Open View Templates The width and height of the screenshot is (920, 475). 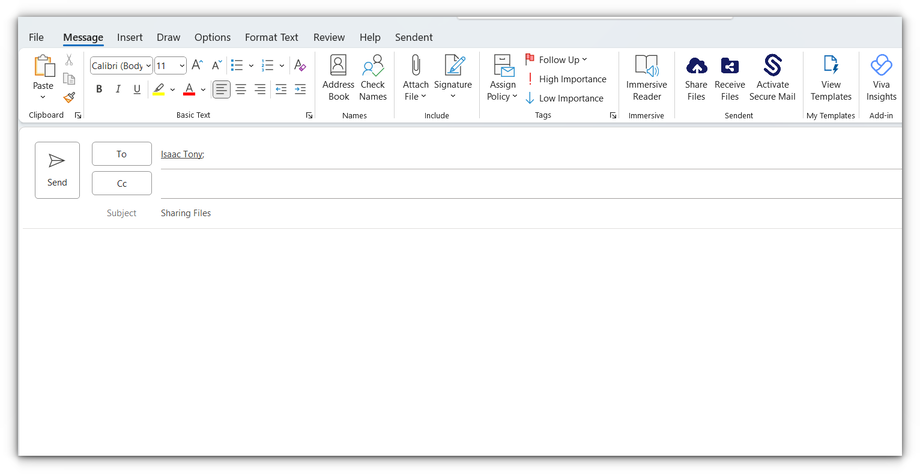[x=831, y=67]
